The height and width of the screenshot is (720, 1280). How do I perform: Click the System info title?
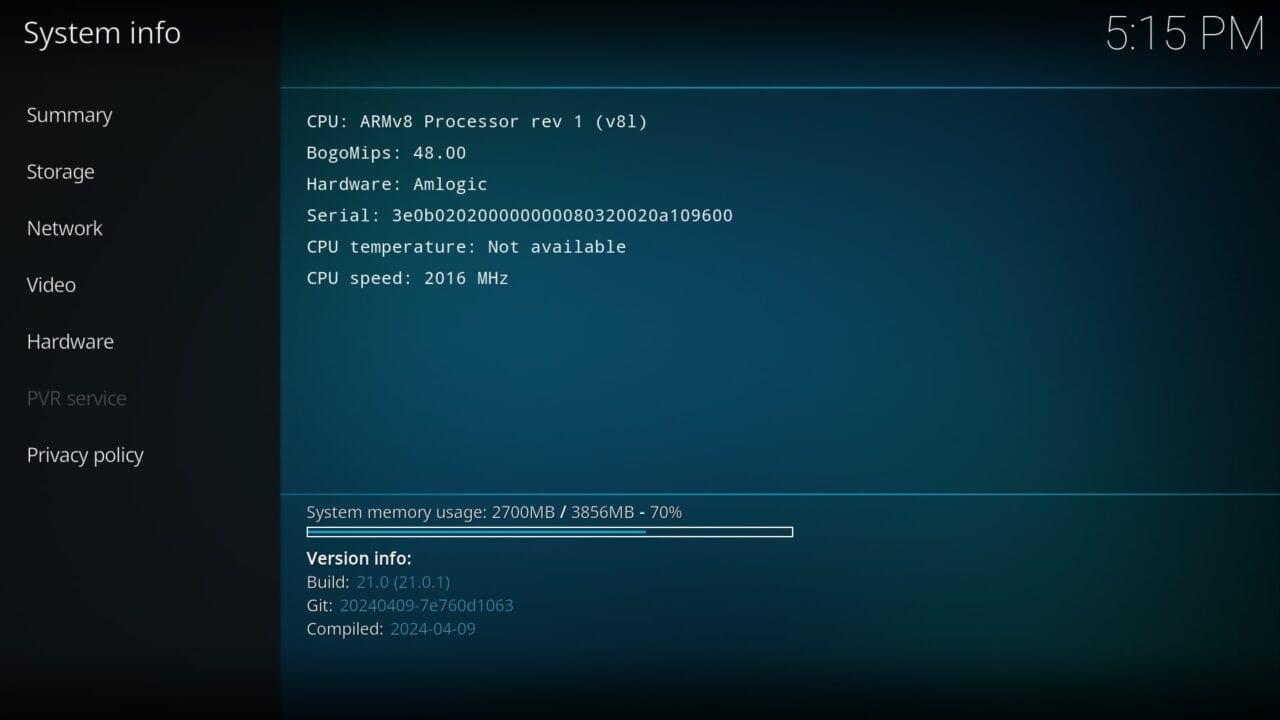(x=102, y=33)
